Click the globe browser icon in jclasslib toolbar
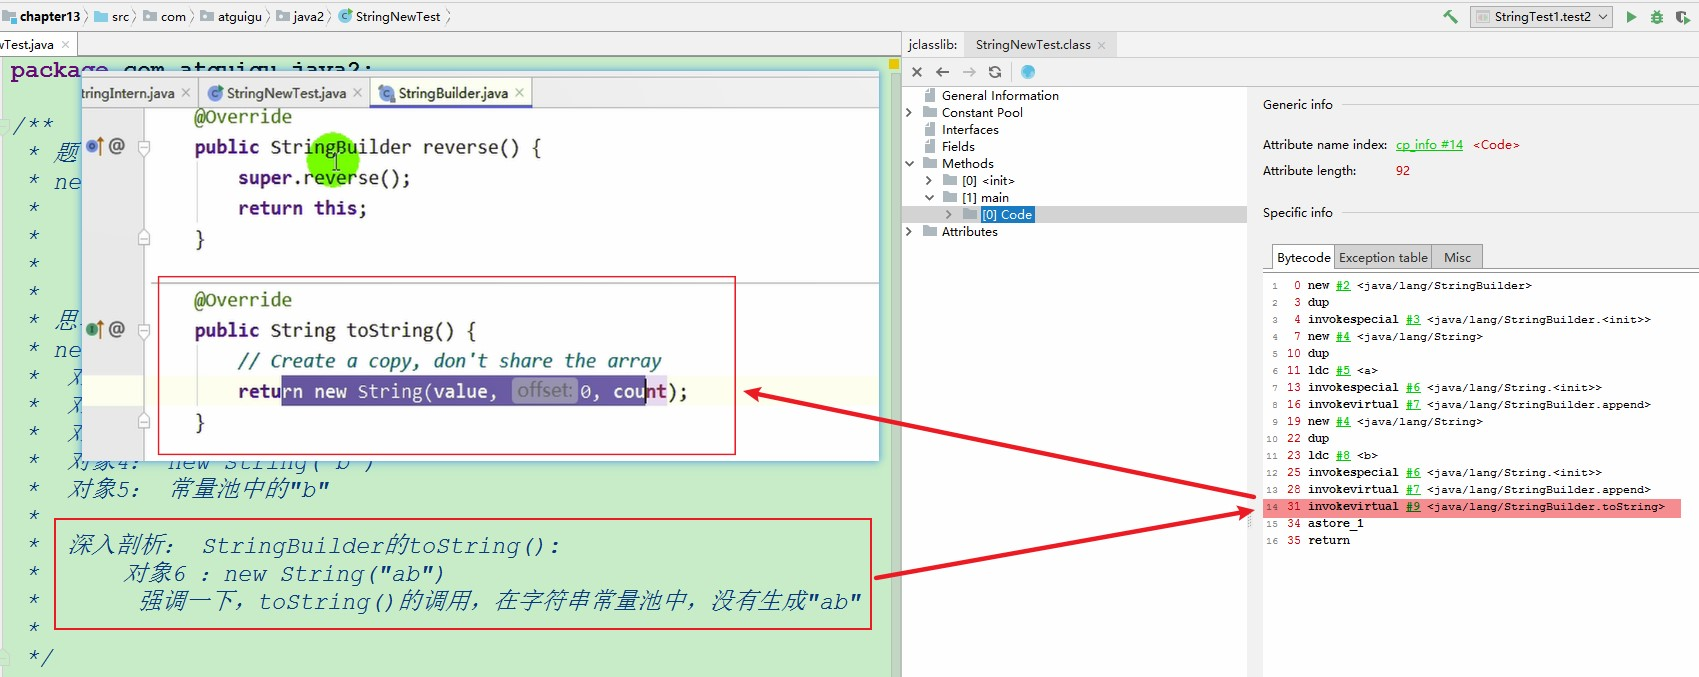The height and width of the screenshot is (677, 1699). coord(1028,72)
